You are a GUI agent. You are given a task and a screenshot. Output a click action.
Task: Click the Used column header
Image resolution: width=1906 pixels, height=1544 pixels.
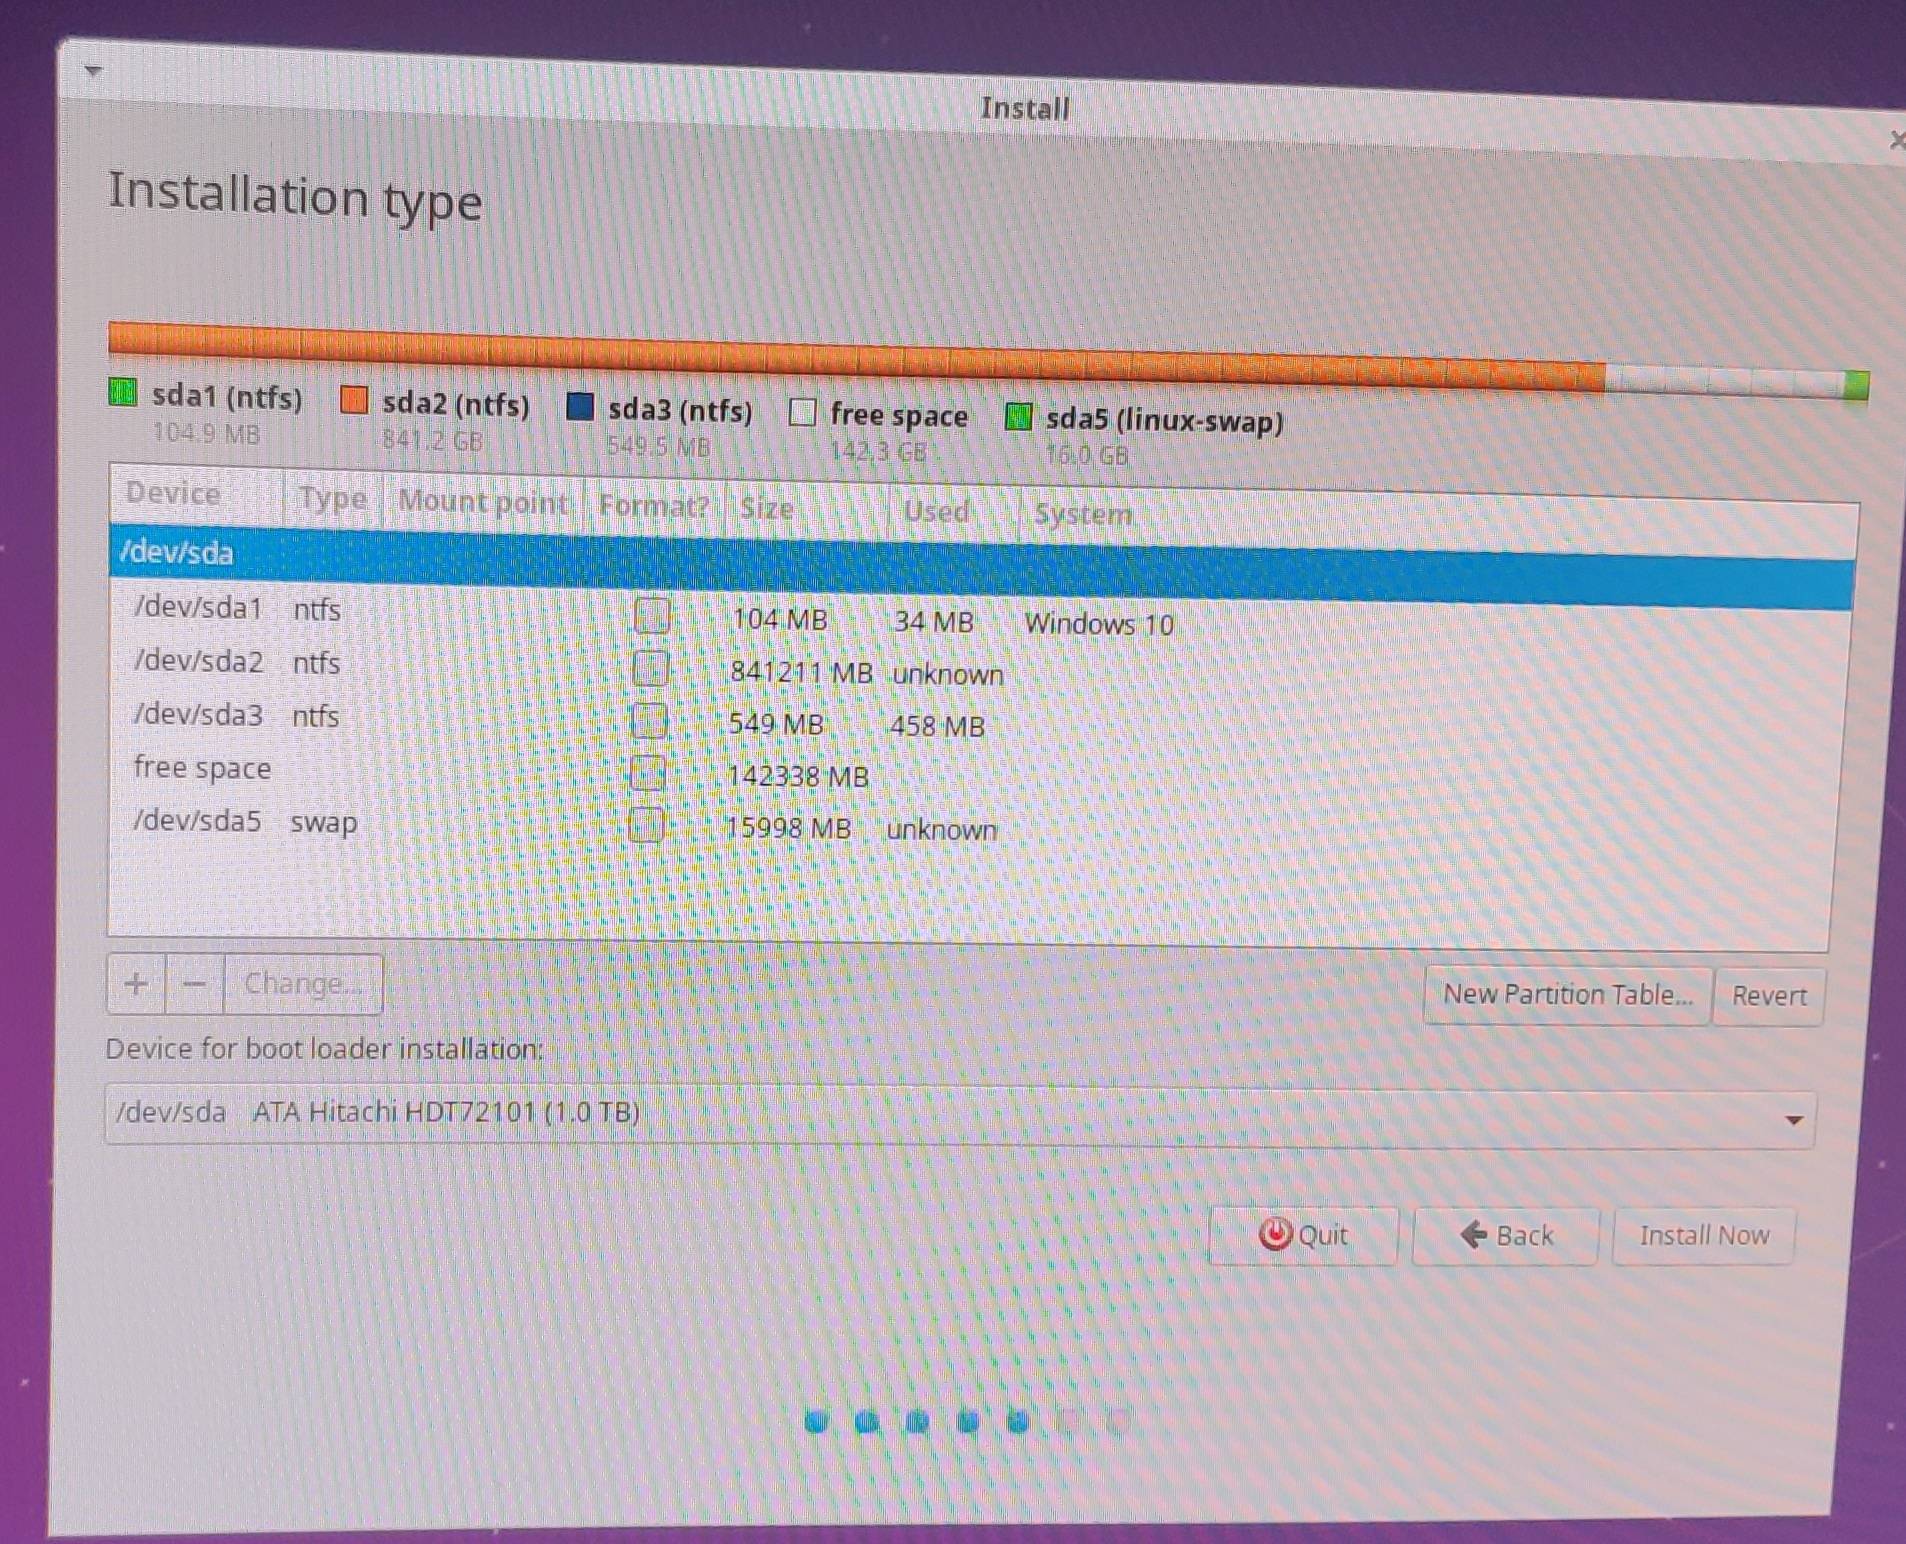[953, 512]
